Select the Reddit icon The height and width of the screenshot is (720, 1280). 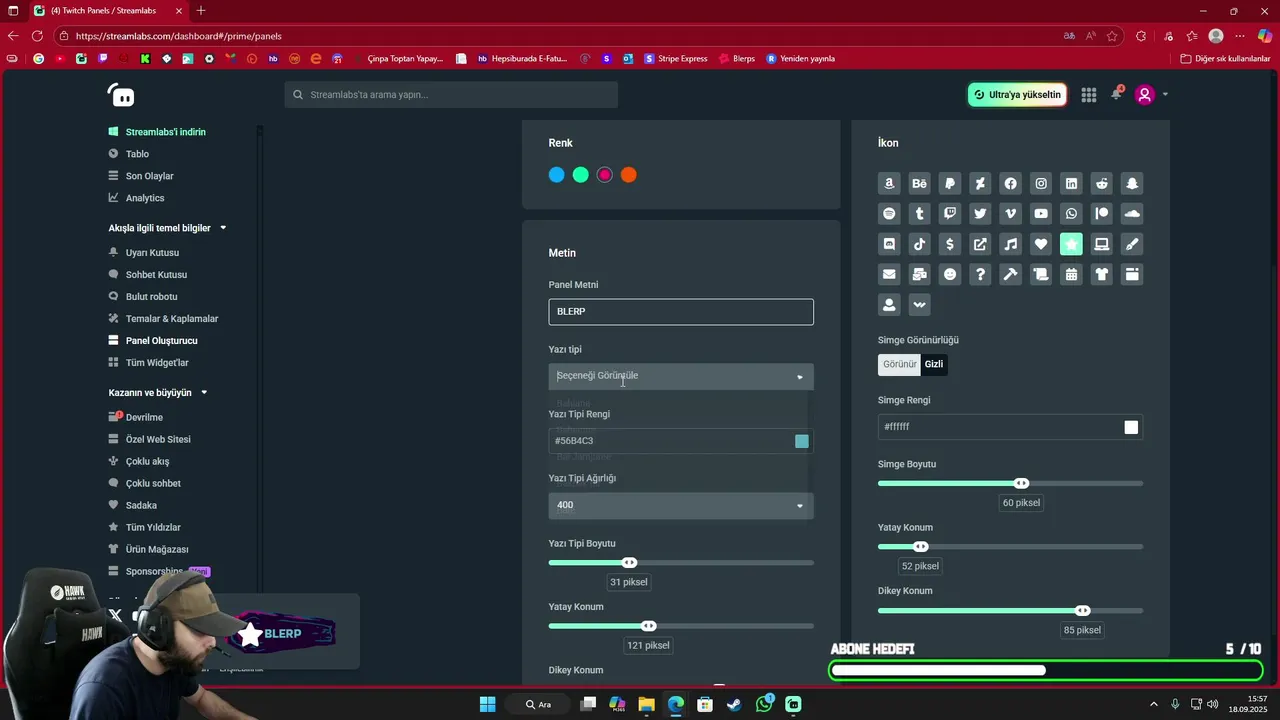1101,183
